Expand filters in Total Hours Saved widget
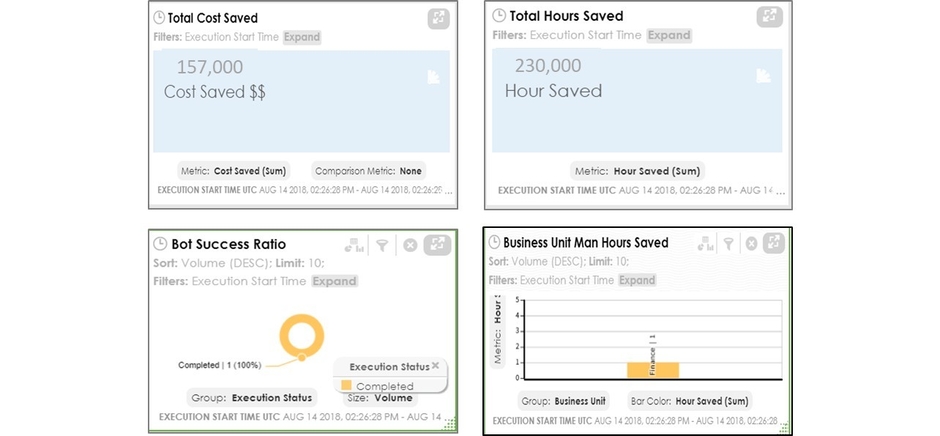The image size is (940, 436). pos(669,35)
